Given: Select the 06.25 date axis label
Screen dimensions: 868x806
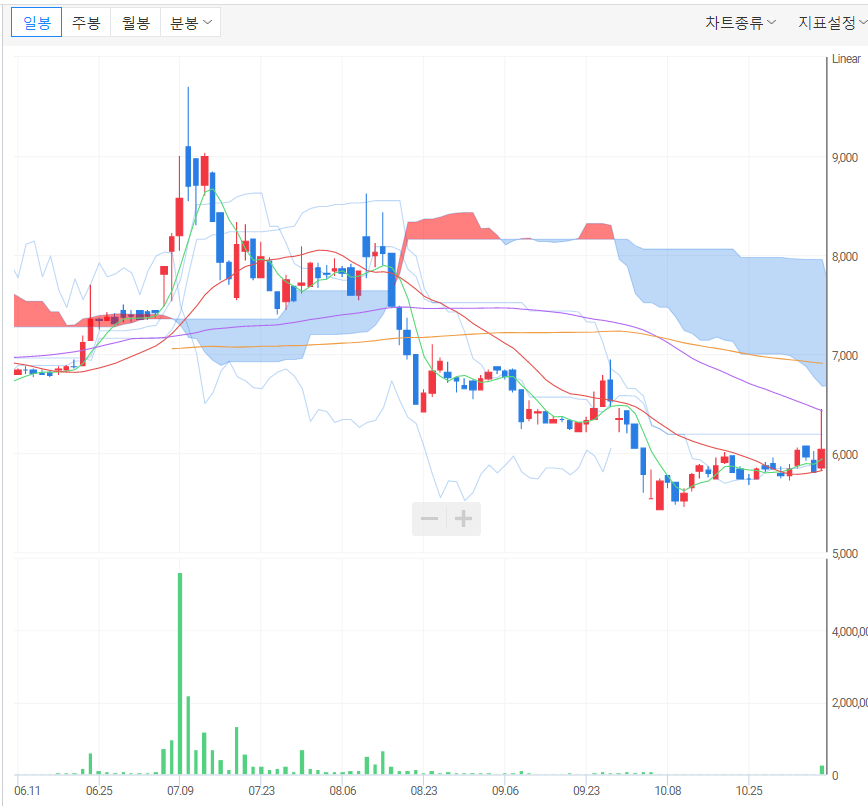Looking at the screenshot, I should [99, 790].
